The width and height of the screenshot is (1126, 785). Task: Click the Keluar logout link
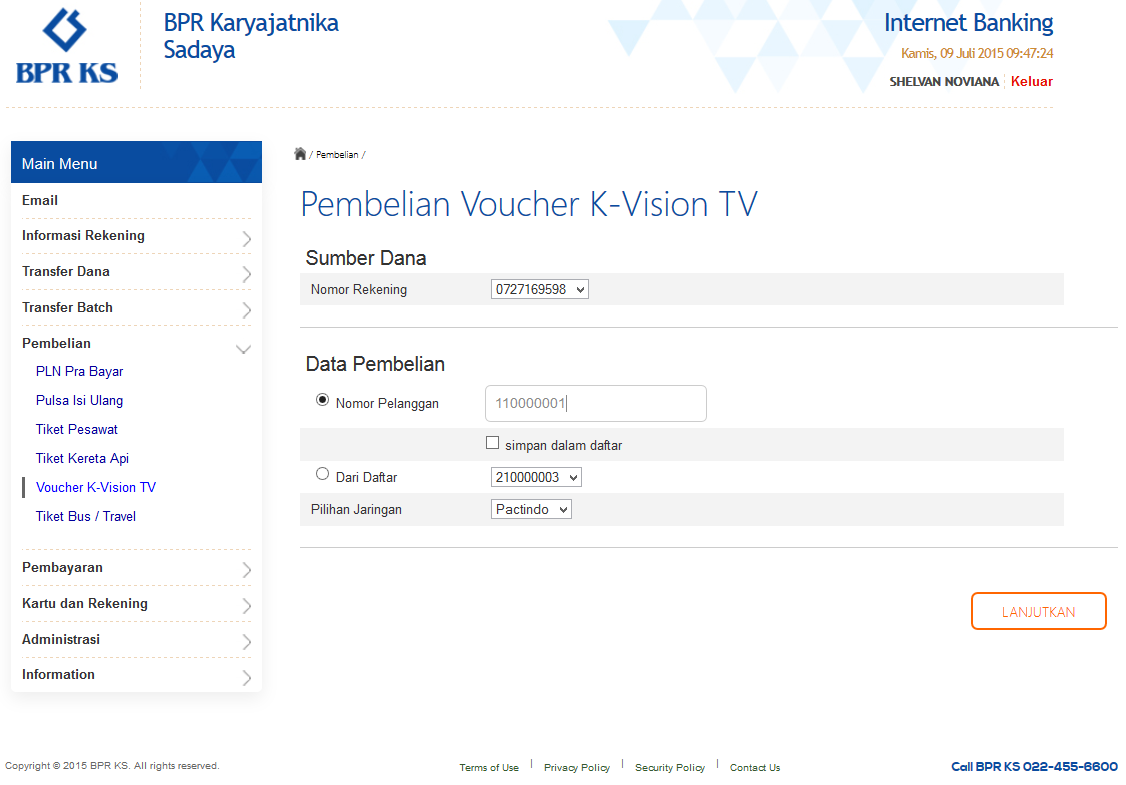pyautogui.click(x=1031, y=81)
